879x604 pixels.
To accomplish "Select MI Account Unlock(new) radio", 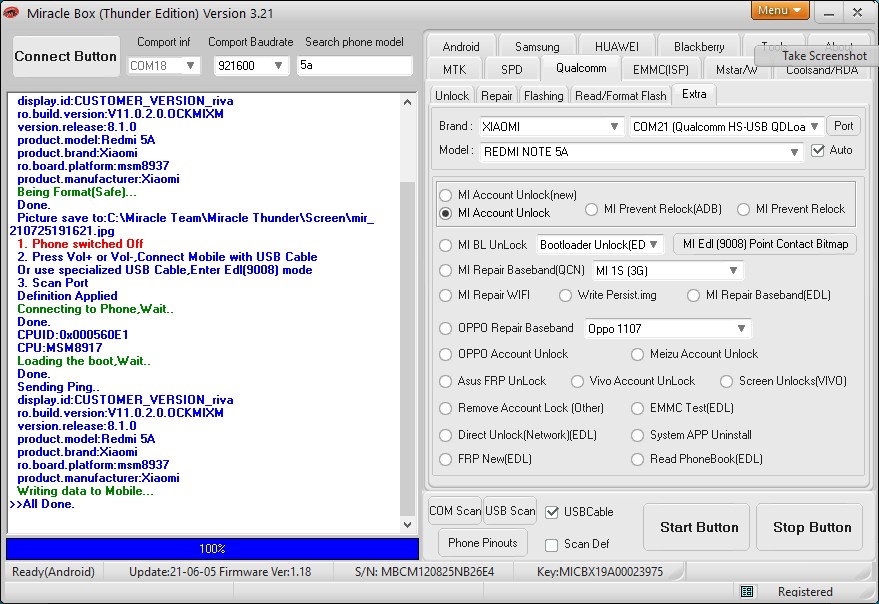I will click(445, 195).
